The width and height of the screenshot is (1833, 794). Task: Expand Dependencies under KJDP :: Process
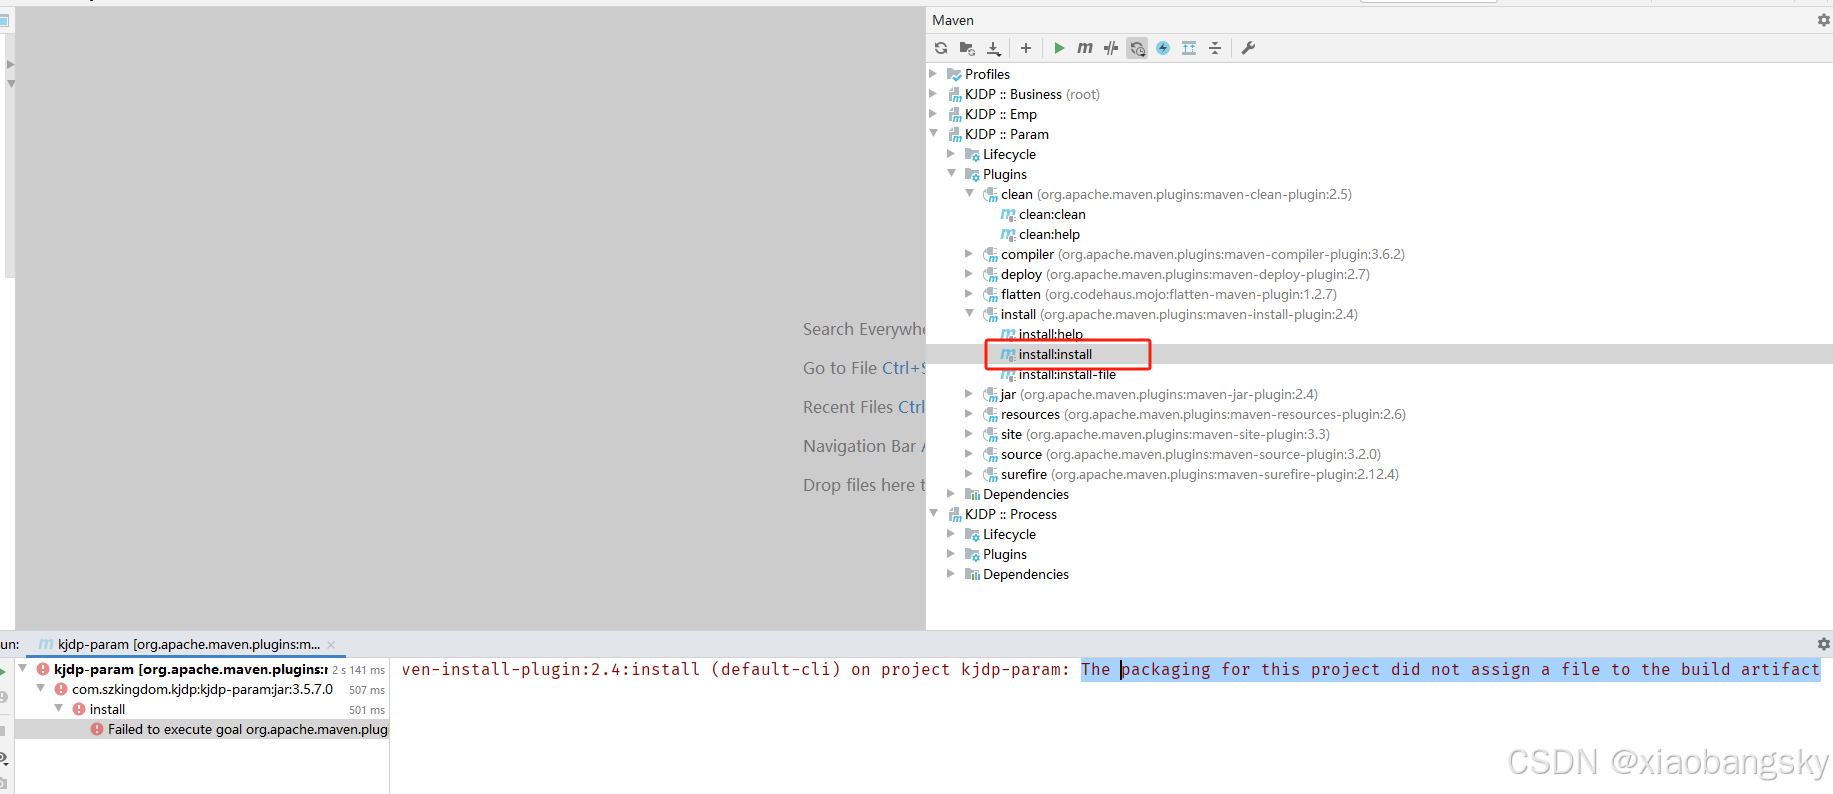951,574
